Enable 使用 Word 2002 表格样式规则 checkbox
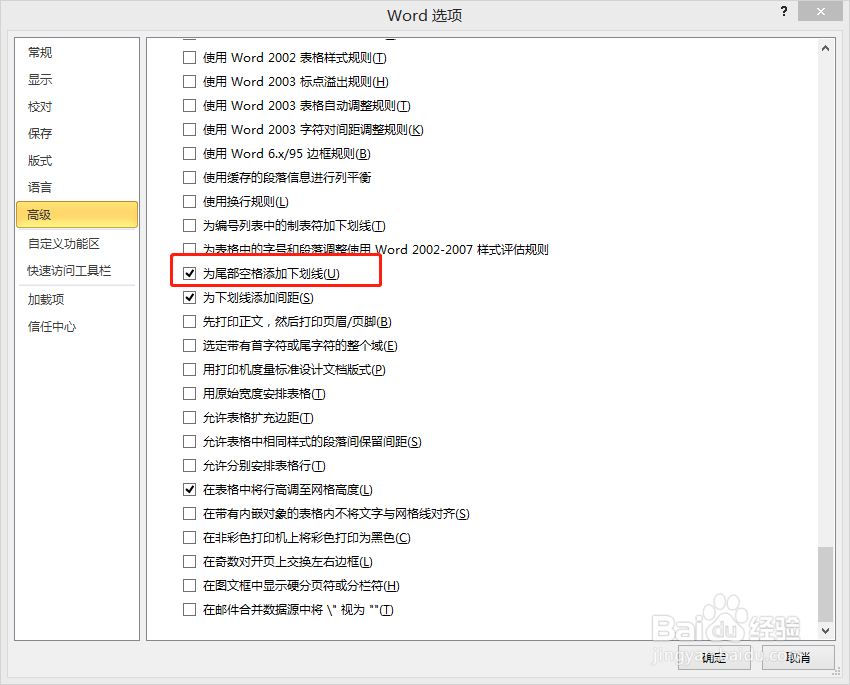The width and height of the screenshot is (850, 685). click(x=189, y=57)
